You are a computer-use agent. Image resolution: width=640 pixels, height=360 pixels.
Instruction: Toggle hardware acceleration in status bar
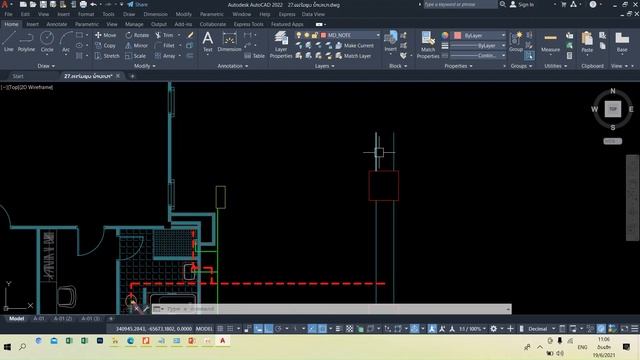point(601,329)
